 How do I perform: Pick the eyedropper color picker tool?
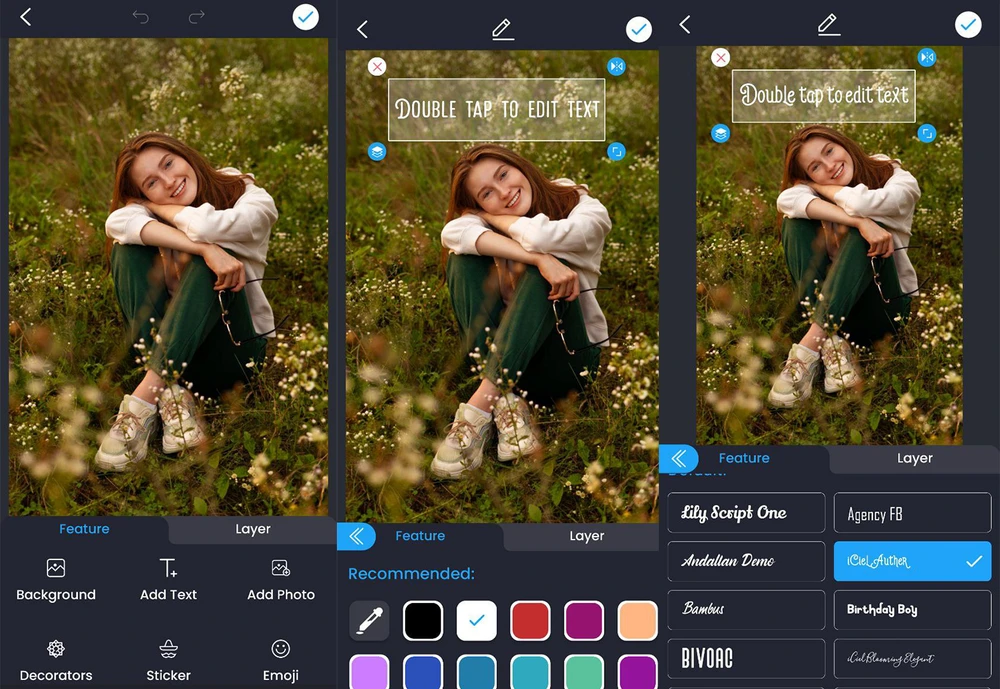(x=369, y=621)
